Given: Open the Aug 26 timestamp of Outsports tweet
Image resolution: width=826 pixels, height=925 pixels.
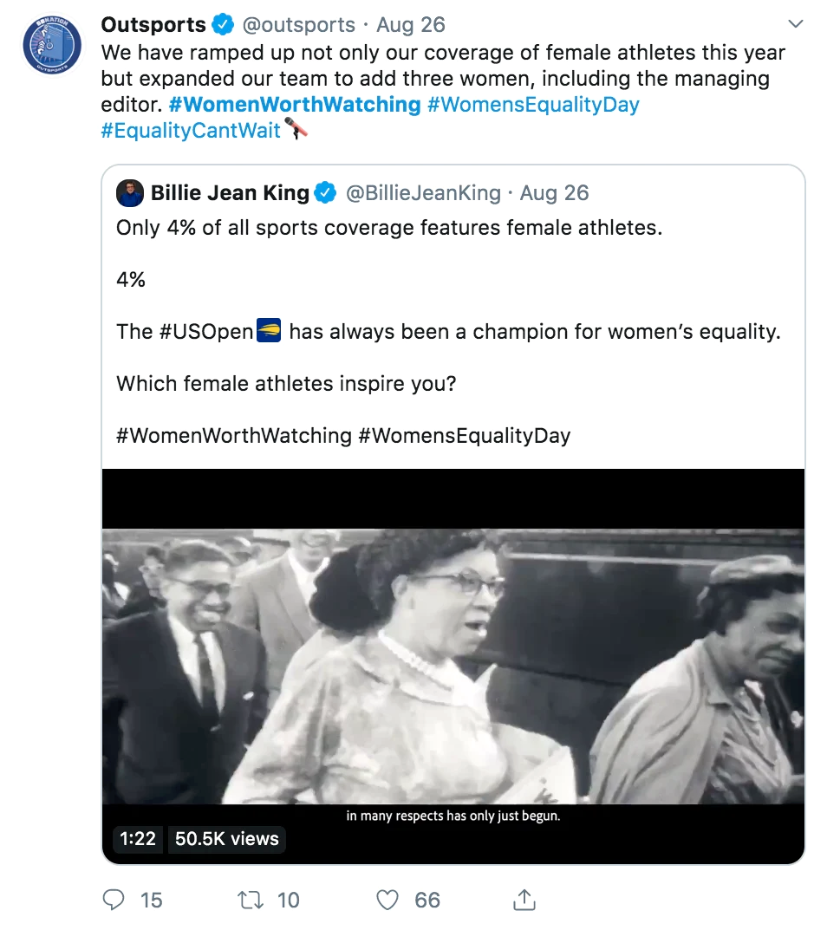Looking at the screenshot, I should [410, 25].
